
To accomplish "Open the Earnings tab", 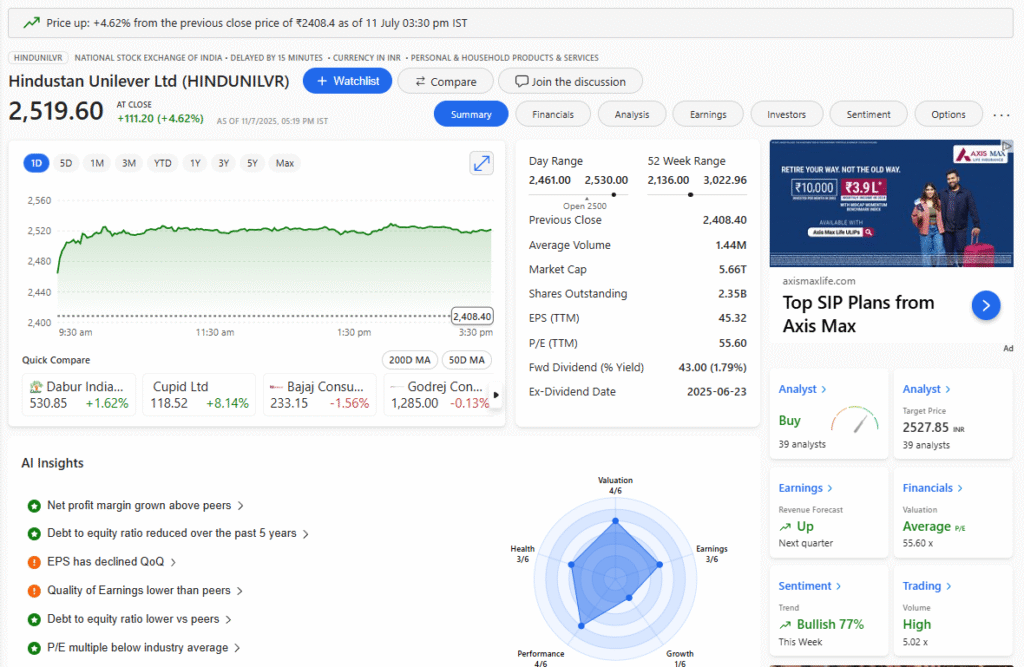I will coord(707,114).
